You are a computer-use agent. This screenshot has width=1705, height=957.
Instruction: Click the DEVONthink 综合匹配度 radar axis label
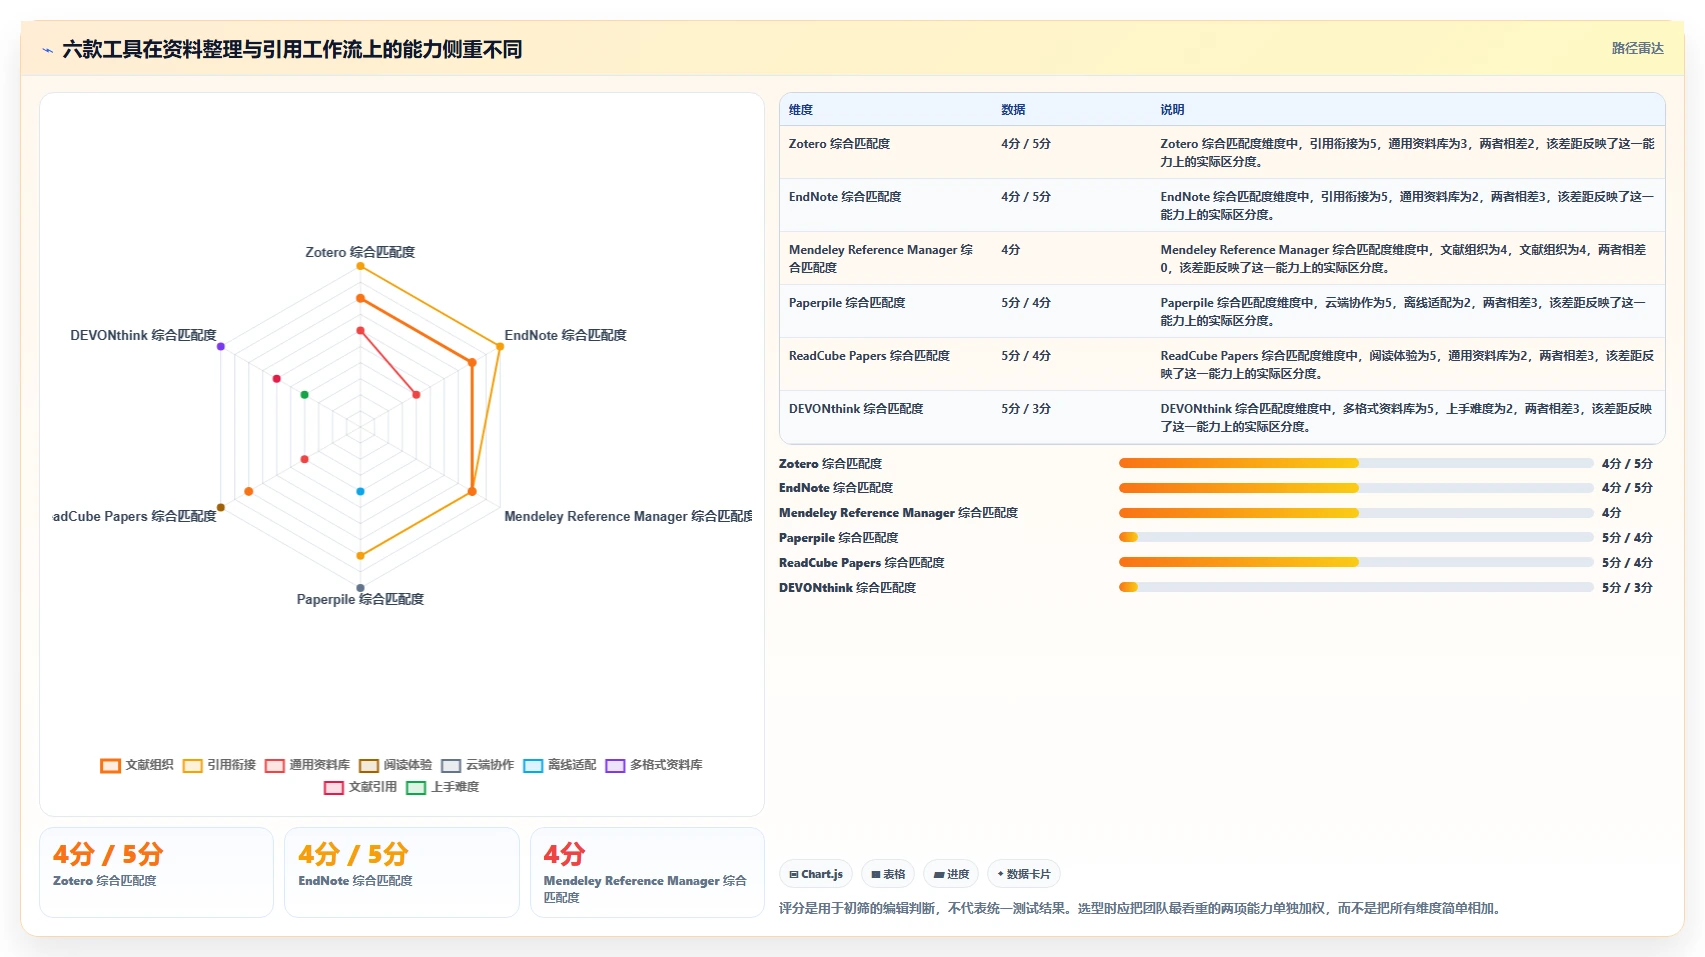pos(143,335)
